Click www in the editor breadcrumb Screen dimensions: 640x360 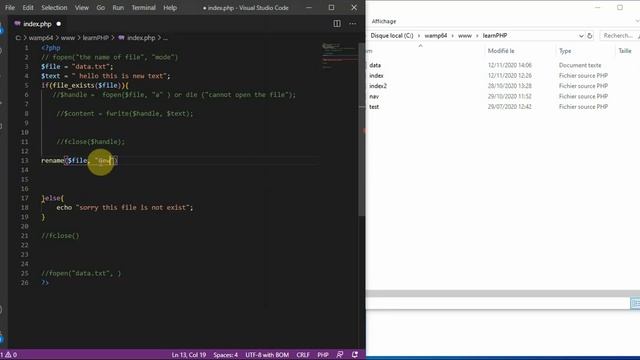(68, 38)
